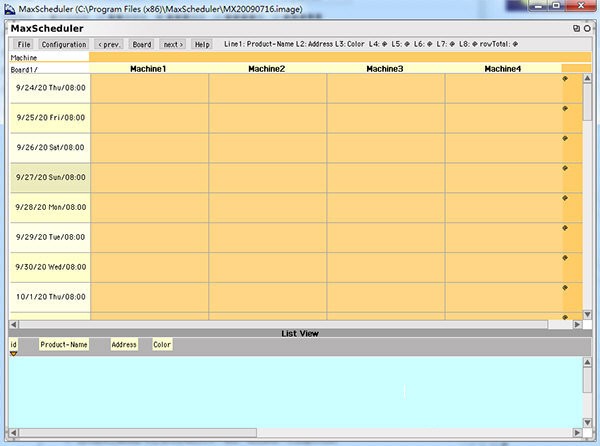Click the inner window restore icon
This screenshot has width=600, height=446.
(x=576, y=28)
